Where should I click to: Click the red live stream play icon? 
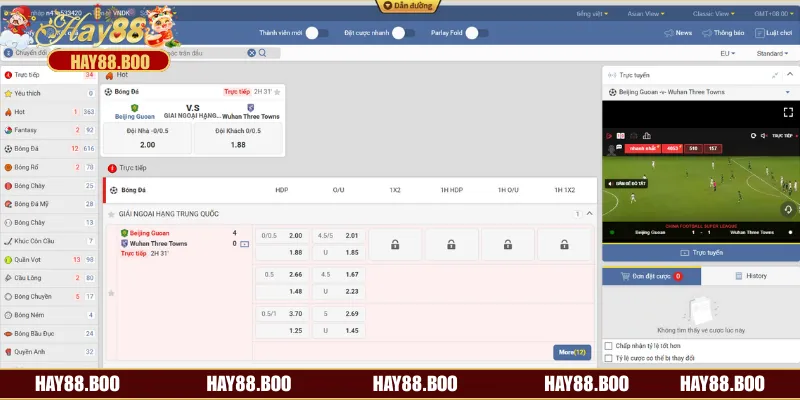coord(609,136)
